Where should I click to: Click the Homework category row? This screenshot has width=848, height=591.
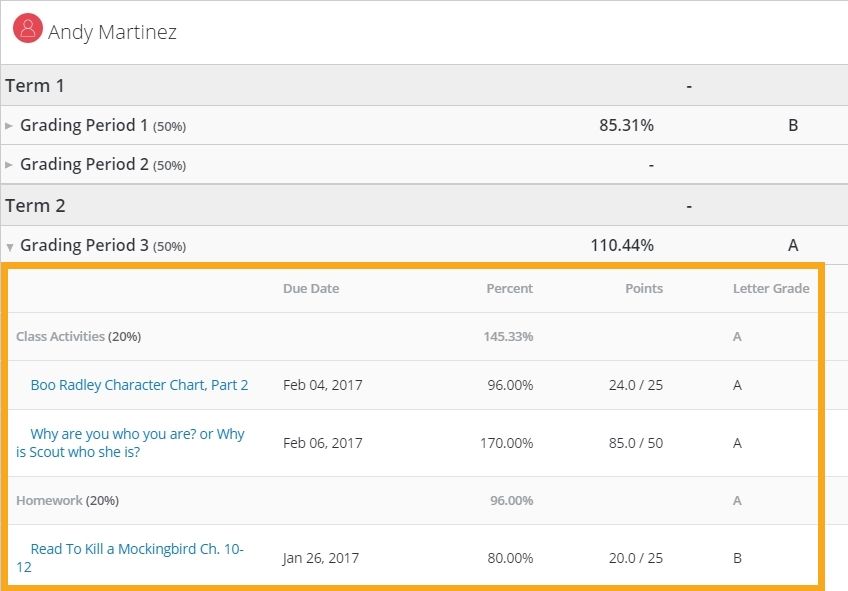(x=413, y=501)
